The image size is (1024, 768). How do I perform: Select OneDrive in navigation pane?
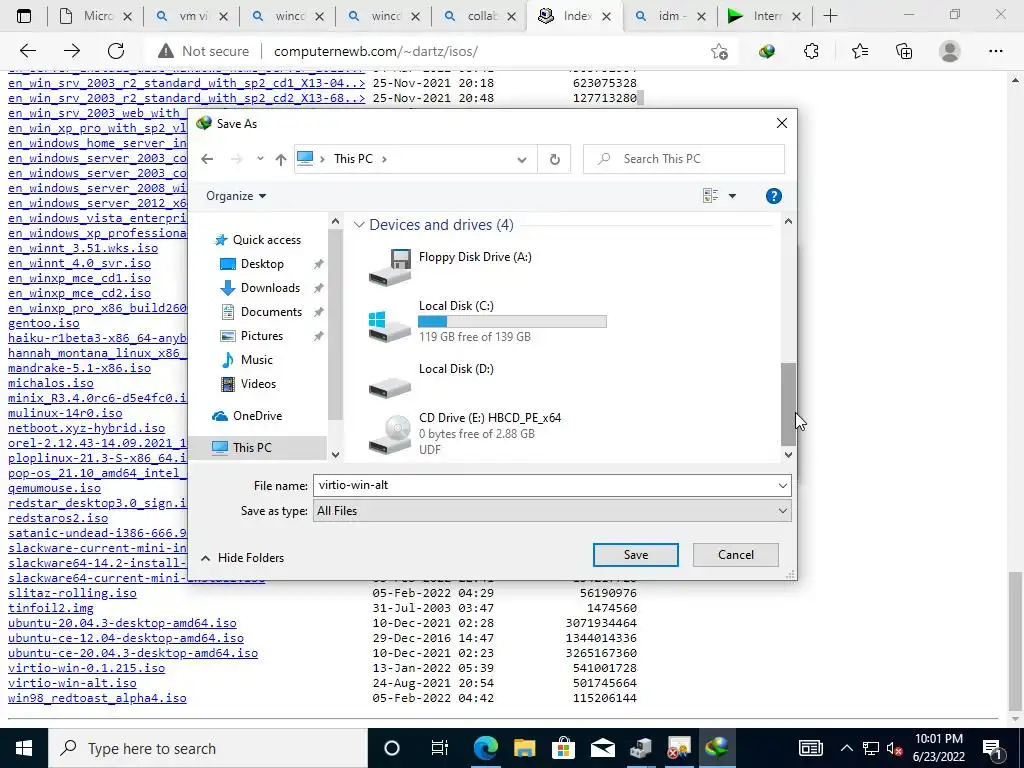pos(257,416)
